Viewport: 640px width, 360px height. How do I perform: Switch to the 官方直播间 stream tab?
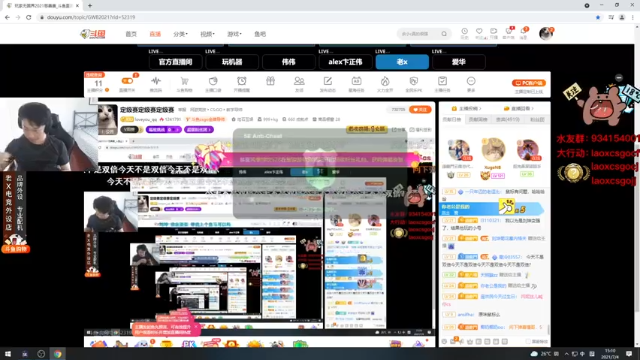pyautogui.click(x=176, y=62)
